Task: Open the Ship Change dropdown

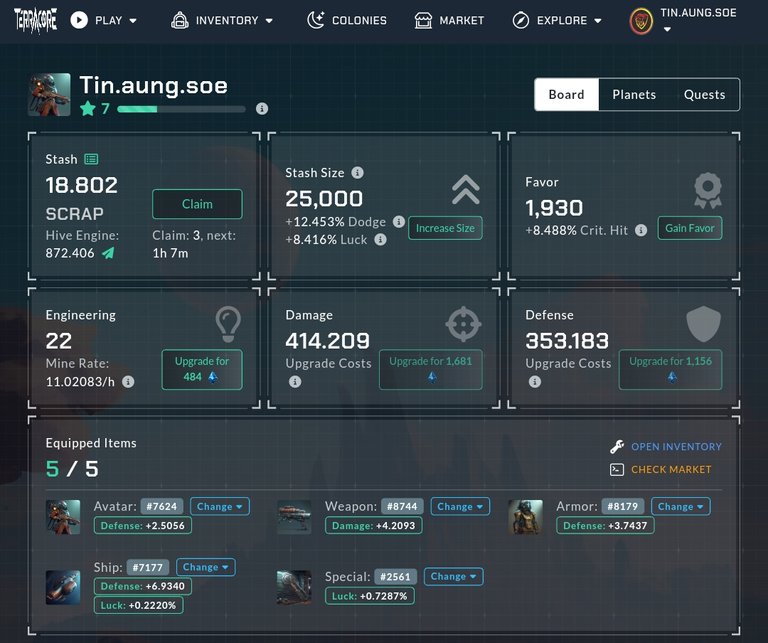Action: tap(206, 567)
